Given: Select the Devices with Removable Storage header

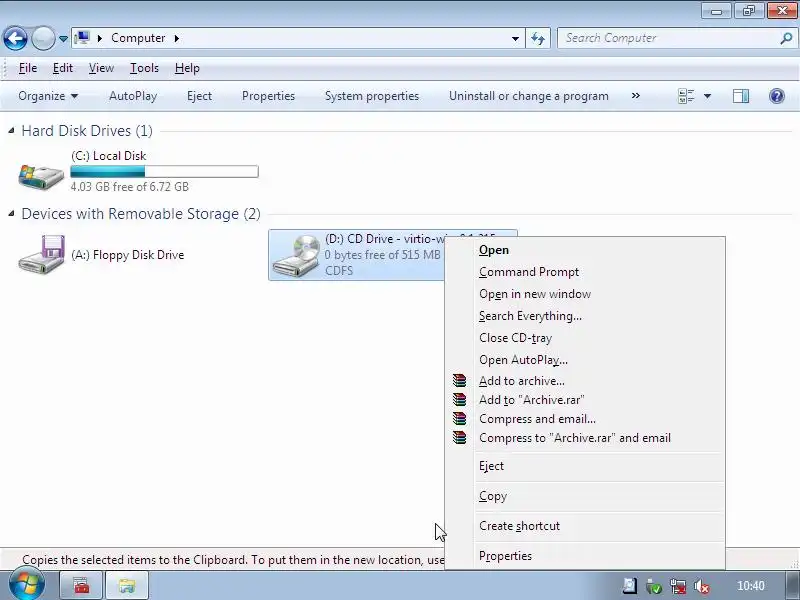Looking at the screenshot, I should 141,214.
